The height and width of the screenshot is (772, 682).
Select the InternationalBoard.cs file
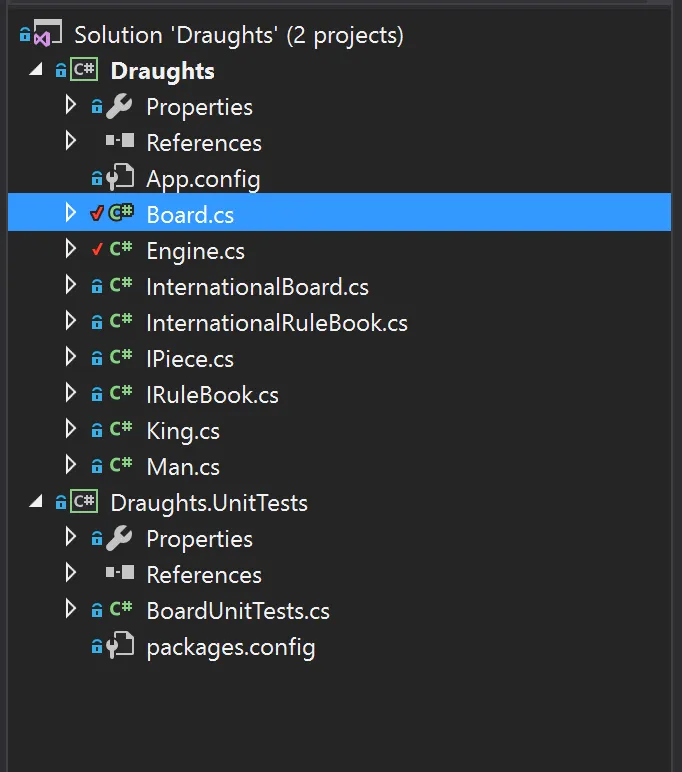point(257,287)
